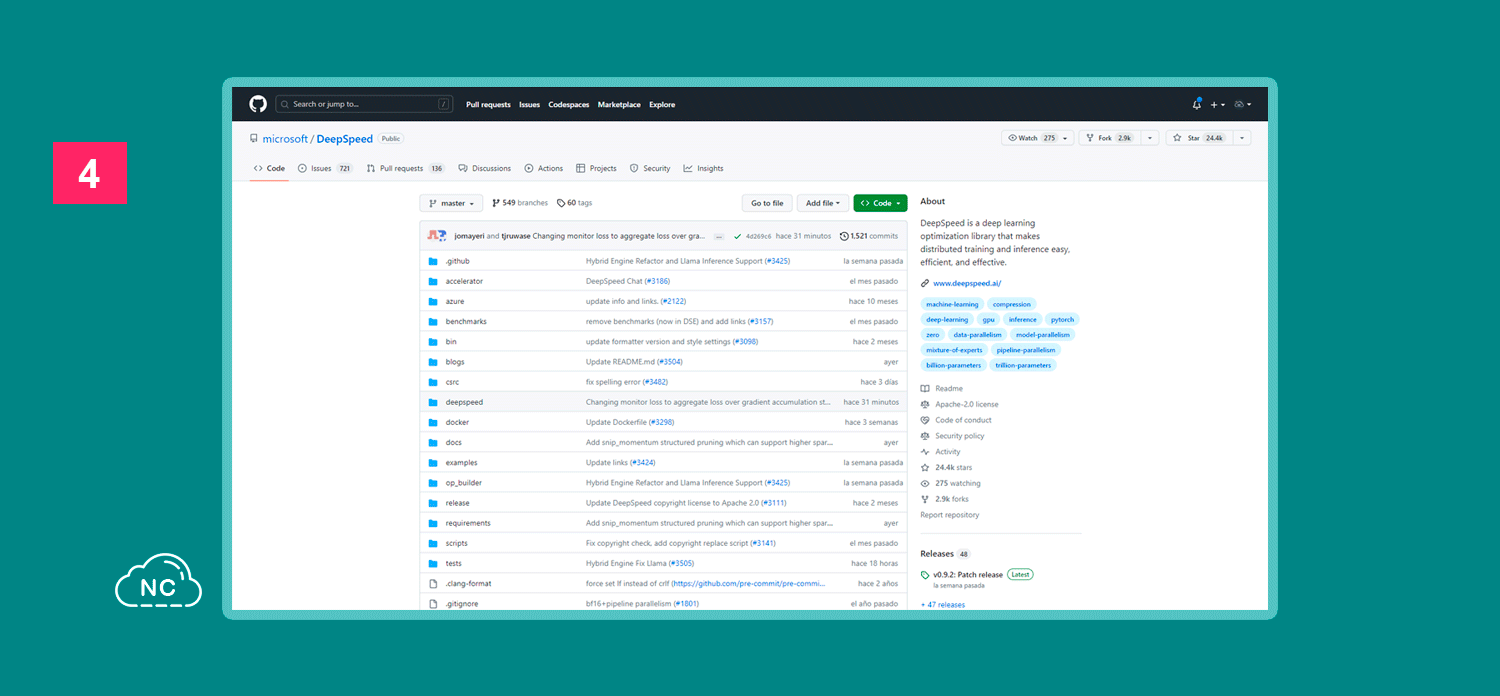Screen dimensions: 1500x696
Task: Click the star icon beside 24.4k stars
Action: point(925,467)
